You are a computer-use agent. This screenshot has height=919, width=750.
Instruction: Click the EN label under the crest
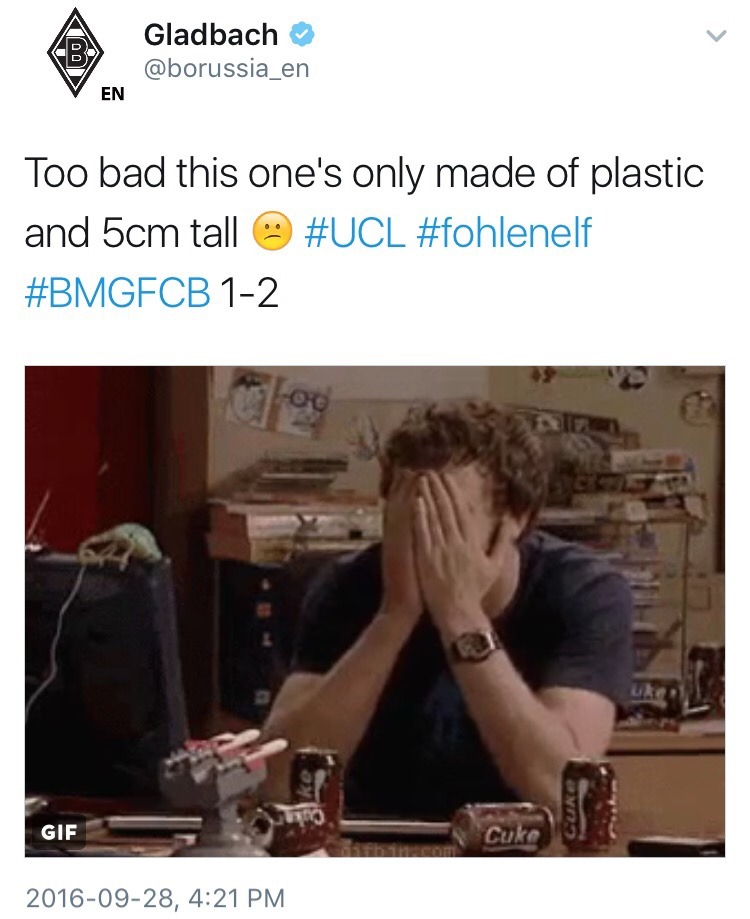pyautogui.click(x=112, y=93)
